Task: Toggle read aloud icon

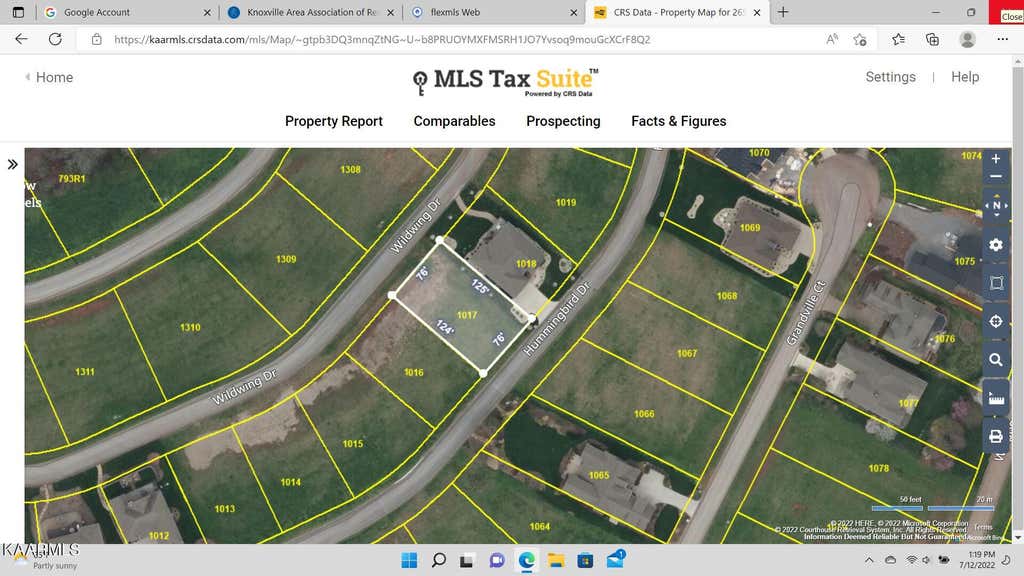Action: coord(832,39)
